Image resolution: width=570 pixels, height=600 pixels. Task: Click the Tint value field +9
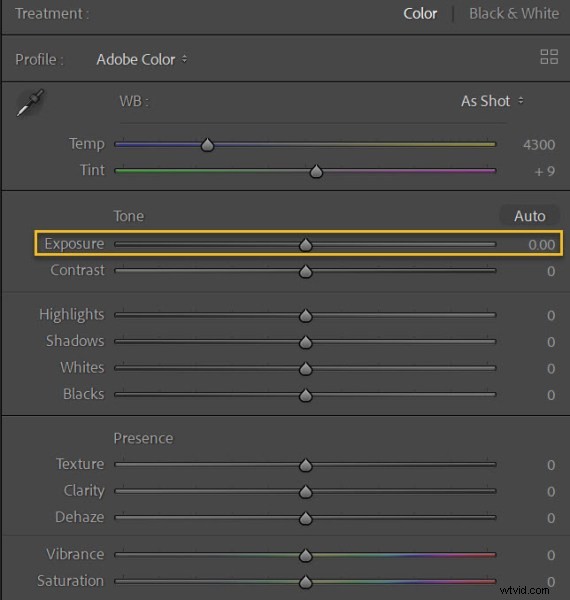tap(545, 171)
